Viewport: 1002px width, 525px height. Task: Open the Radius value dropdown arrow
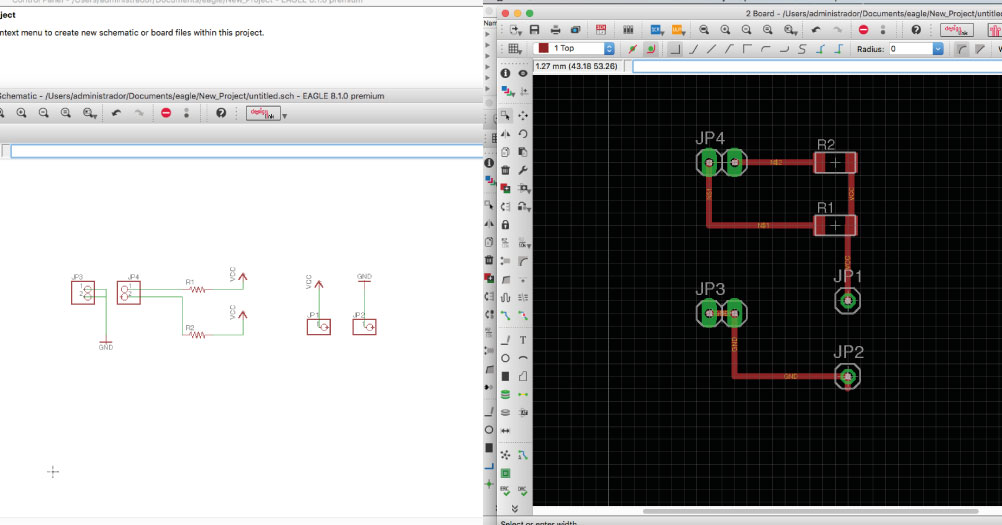(938, 49)
